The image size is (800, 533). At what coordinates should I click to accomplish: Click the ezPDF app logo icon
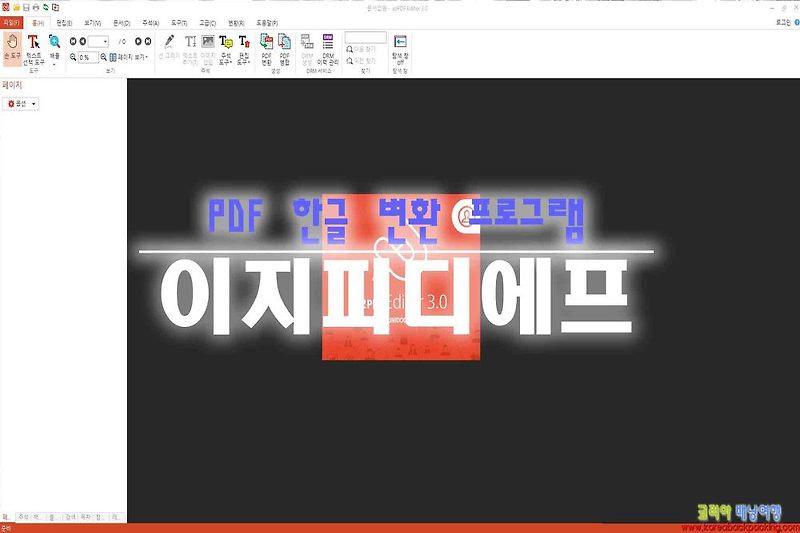(x=6, y=8)
